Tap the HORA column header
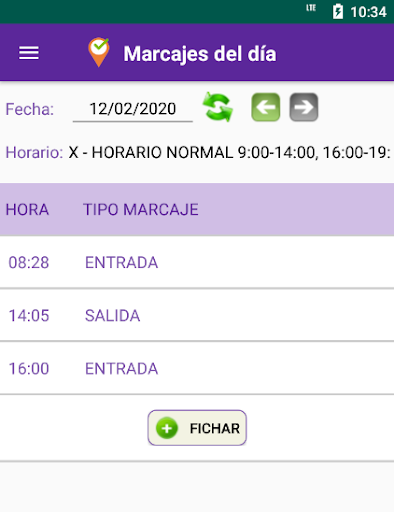Image resolution: width=394 pixels, height=512 pixels. [27, 210]
